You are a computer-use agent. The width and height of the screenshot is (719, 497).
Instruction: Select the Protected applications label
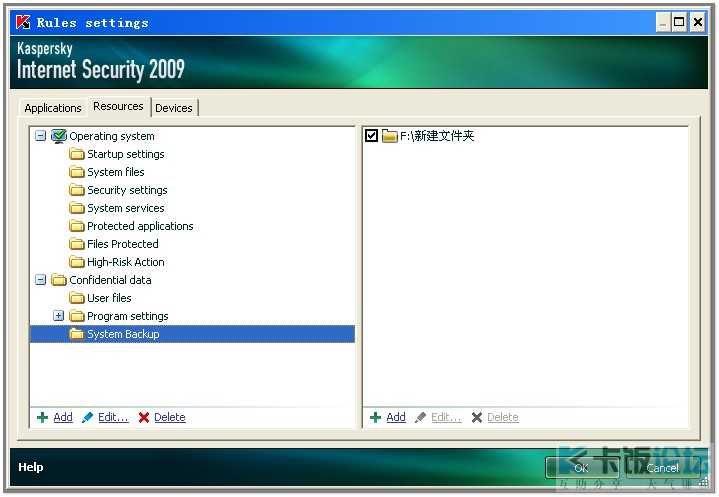140,226
